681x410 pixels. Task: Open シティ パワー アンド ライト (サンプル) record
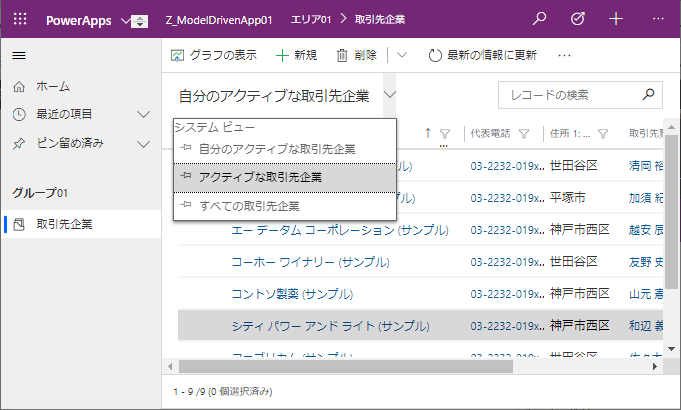click(x=331, y=326)
